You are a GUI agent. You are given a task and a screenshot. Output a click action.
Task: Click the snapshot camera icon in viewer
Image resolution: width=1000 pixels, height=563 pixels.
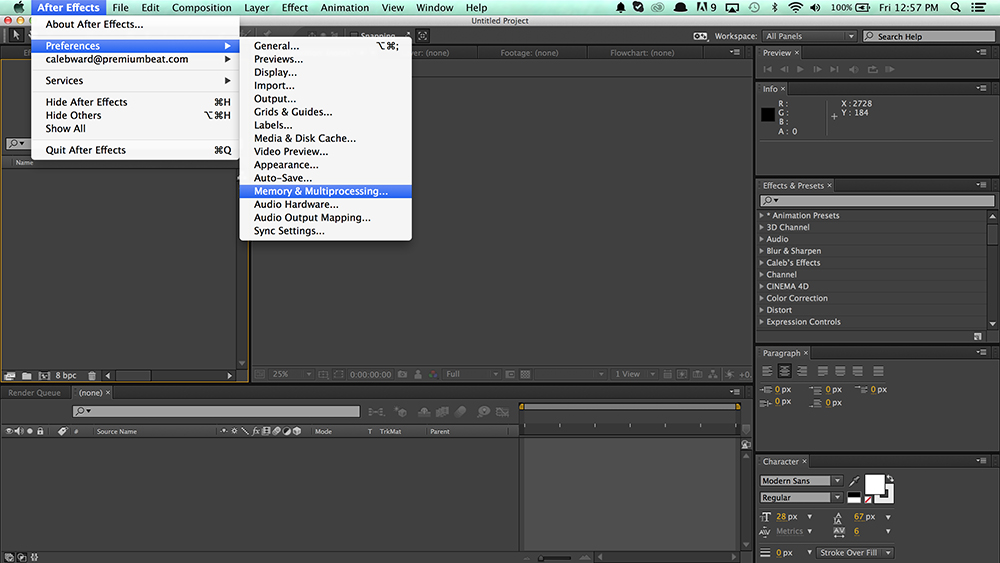[x=402, y=374]
